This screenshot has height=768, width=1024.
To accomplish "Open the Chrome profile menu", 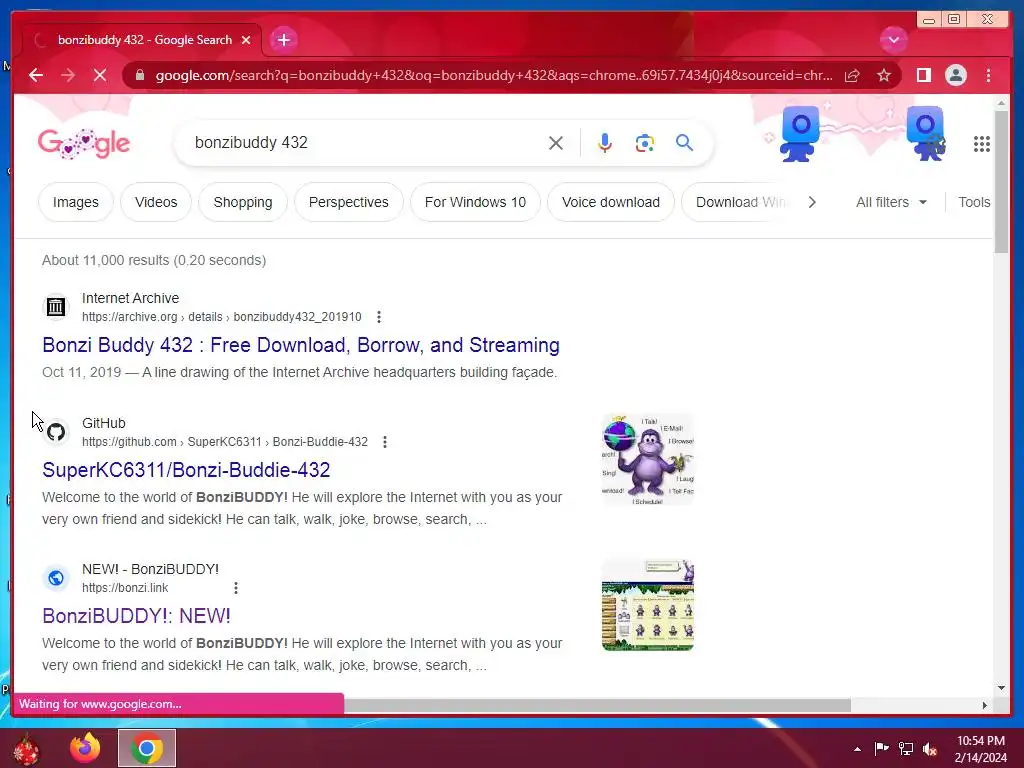I will pos(955,75).
